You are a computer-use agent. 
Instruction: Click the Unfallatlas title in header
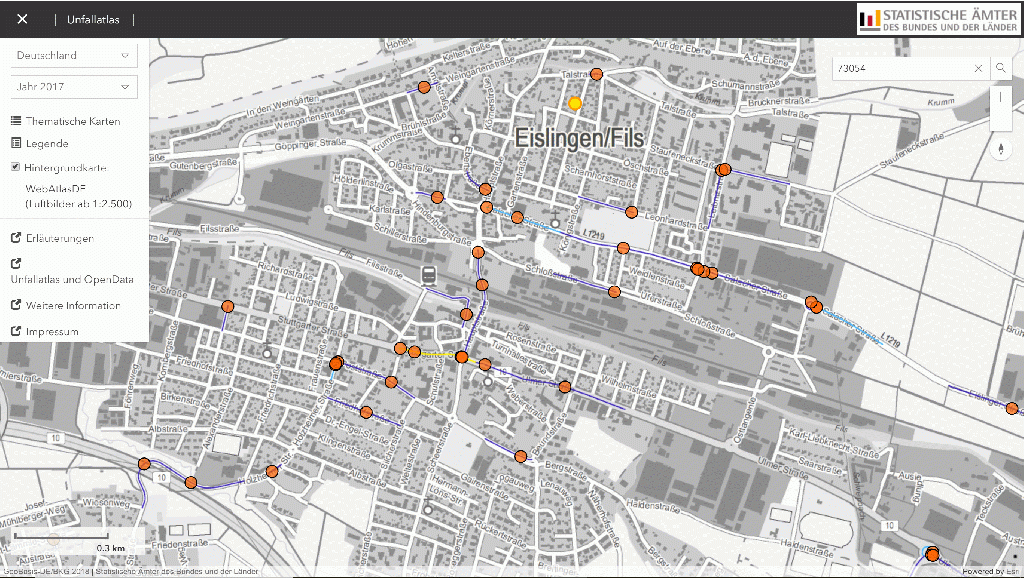pyautogui.click(x=94, y=19)
